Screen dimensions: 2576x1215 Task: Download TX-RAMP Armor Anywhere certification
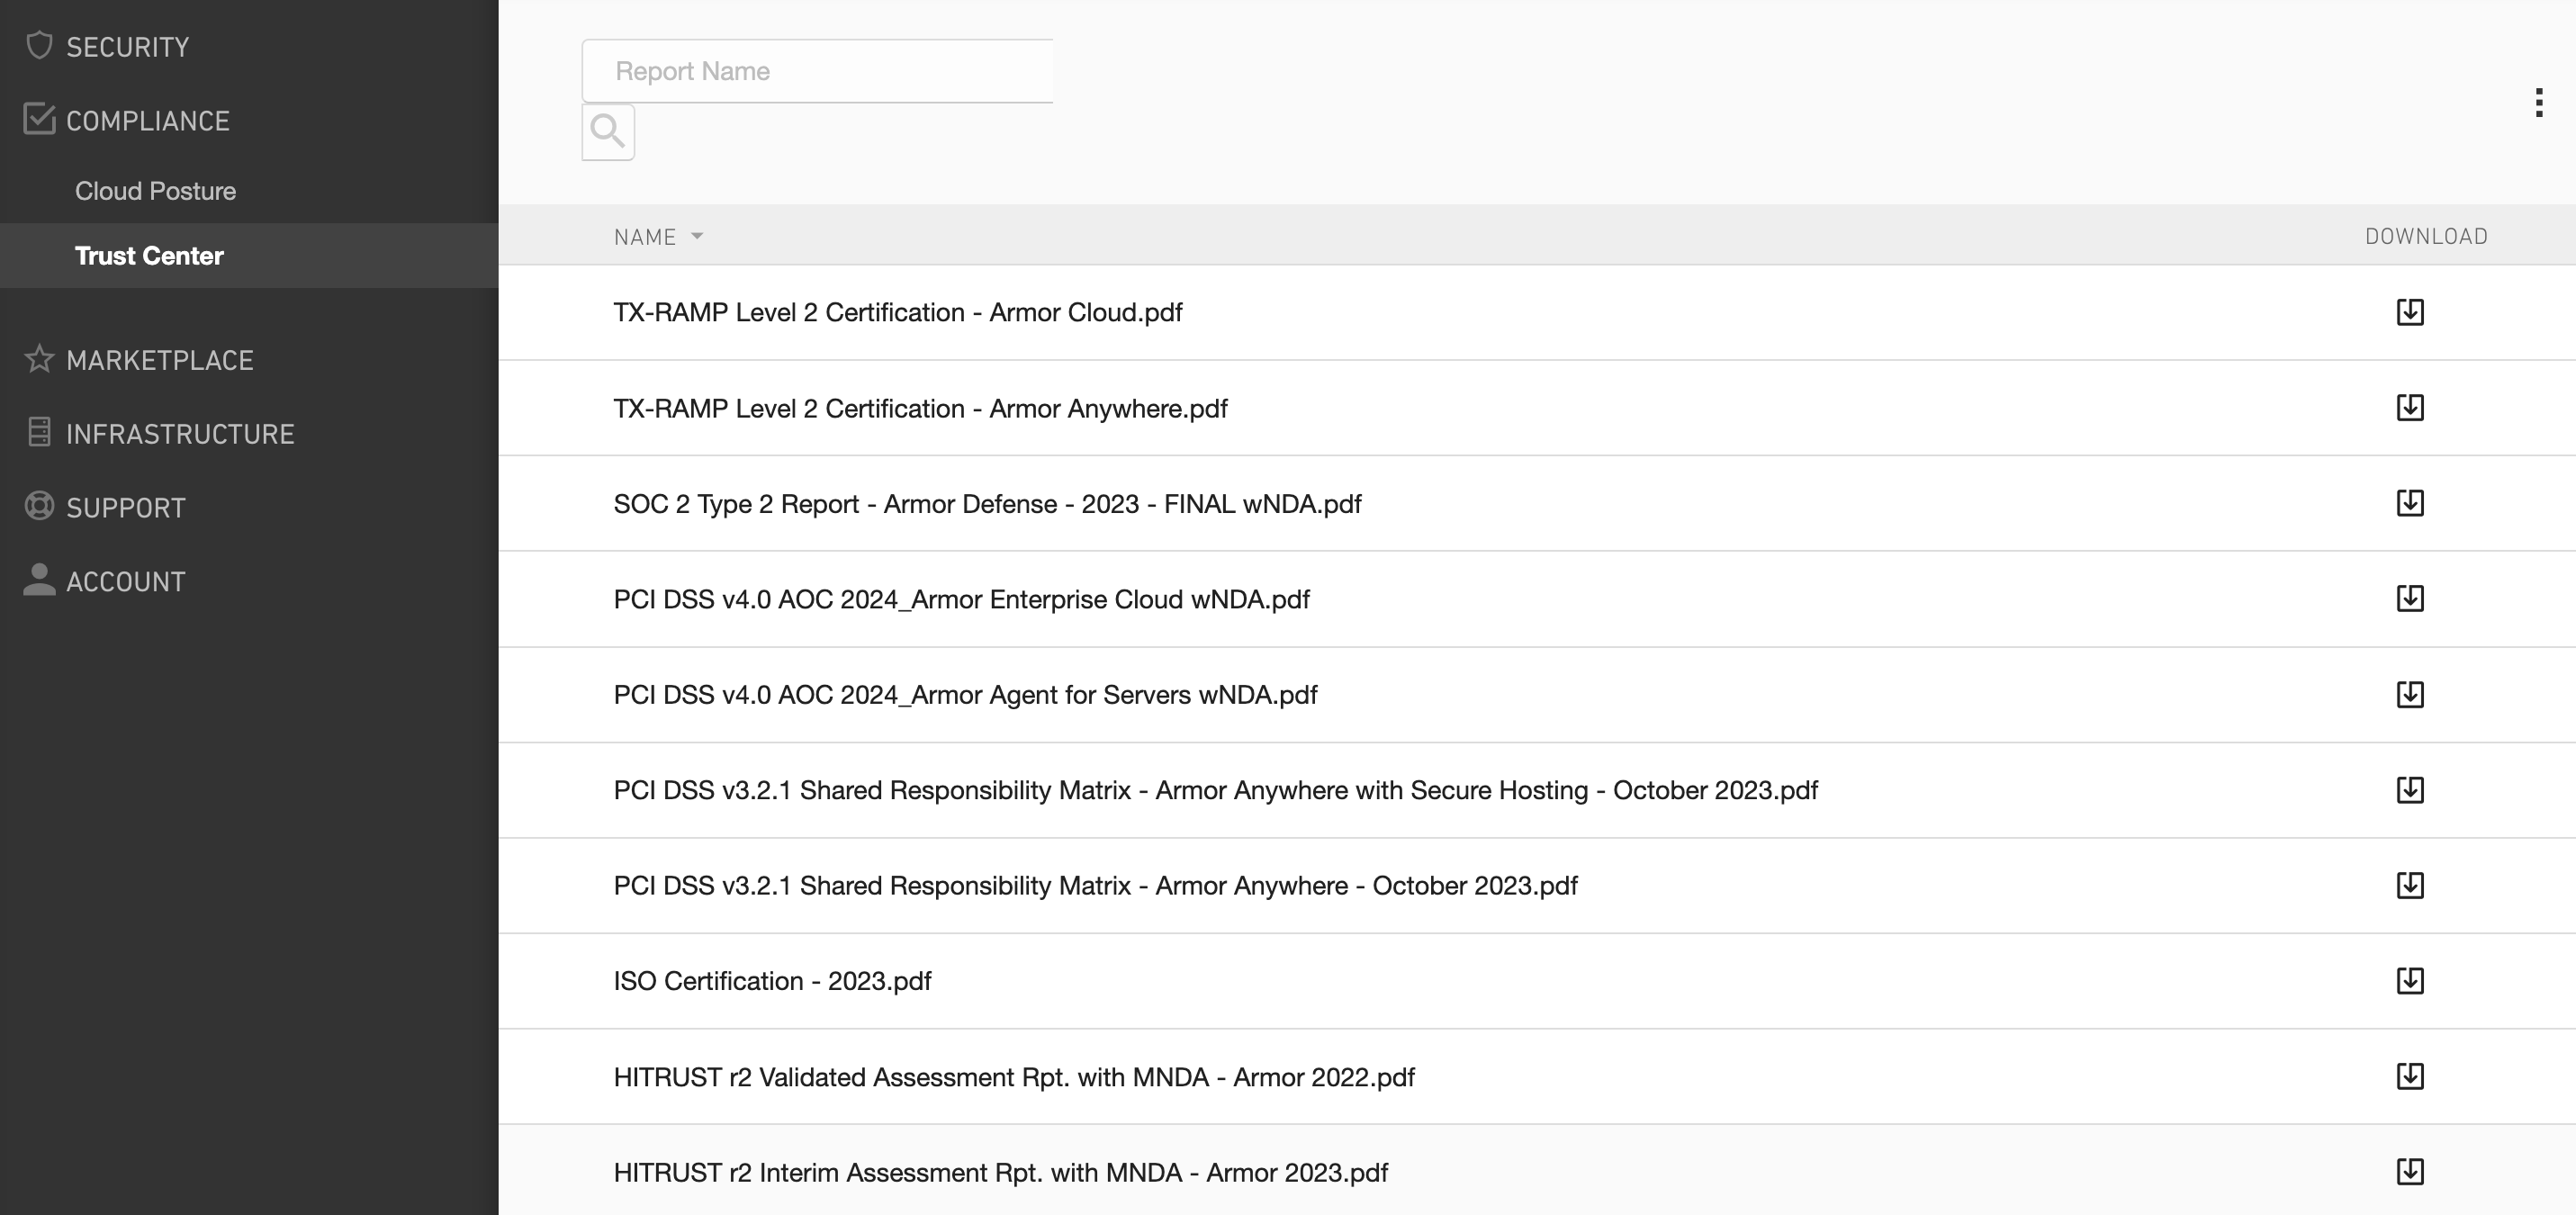click(x=2409, y=408)
